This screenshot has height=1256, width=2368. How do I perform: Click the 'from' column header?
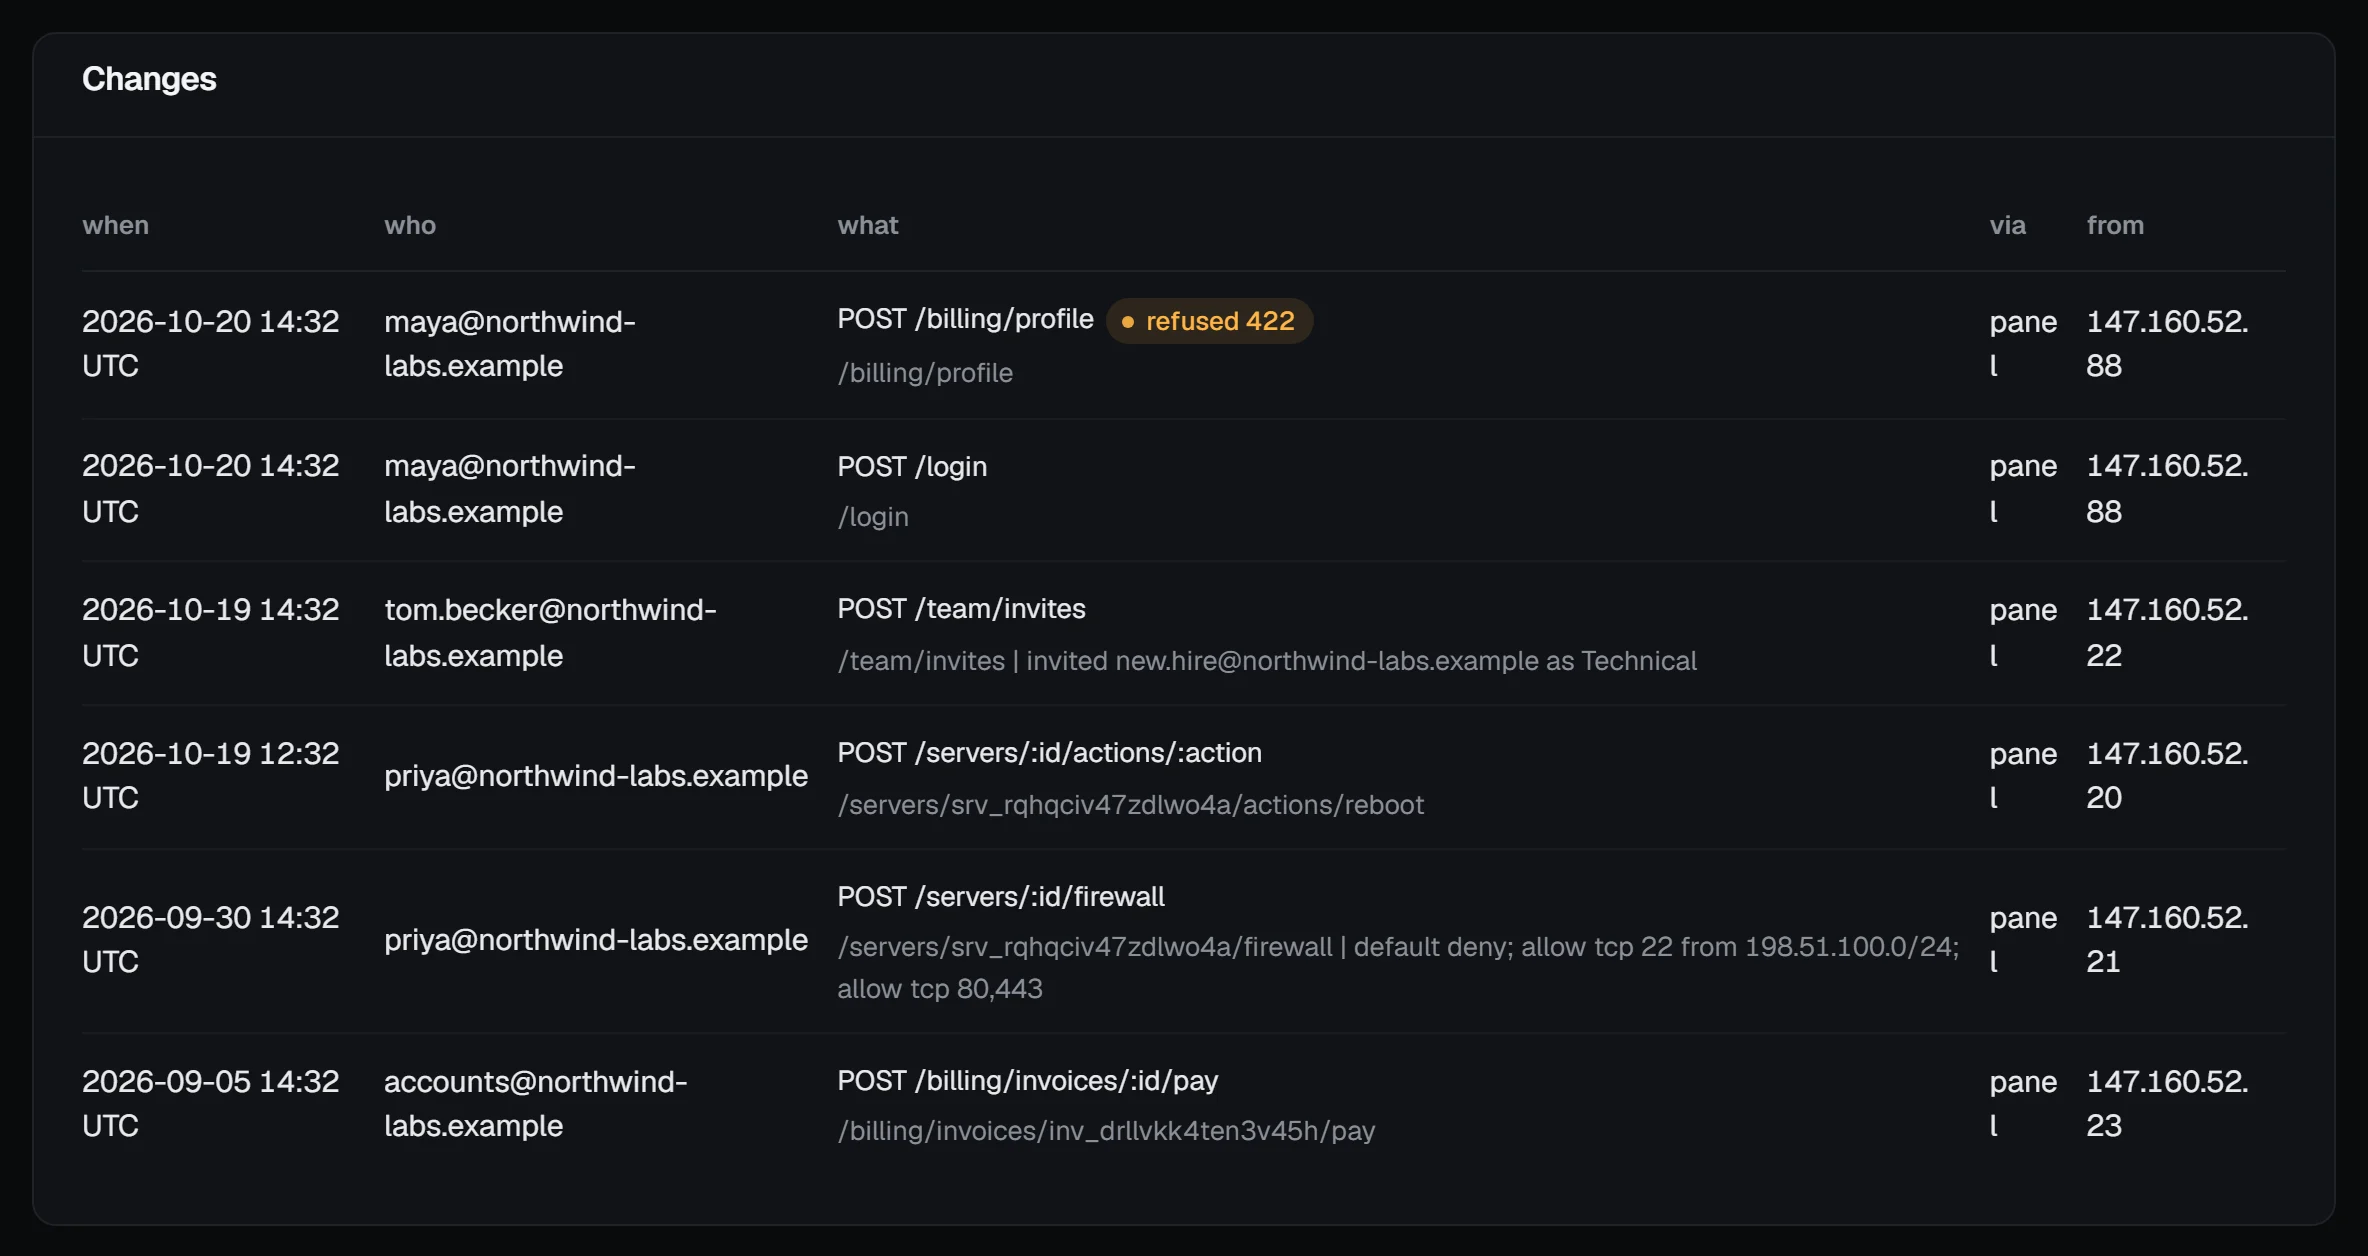pyautogui.click(x=2115, y=225)
